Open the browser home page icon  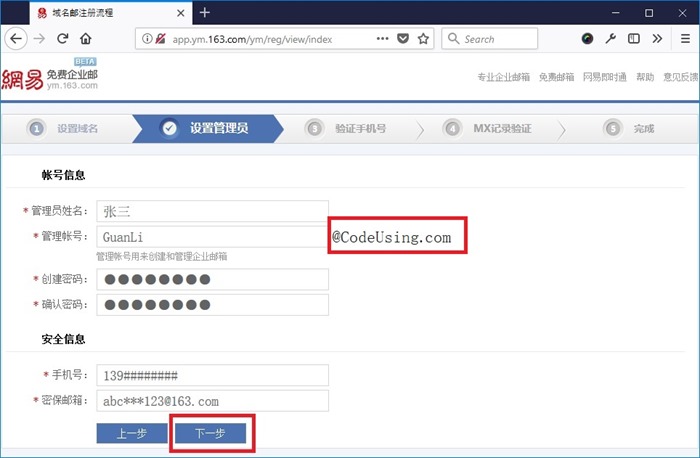coord(86,39)
